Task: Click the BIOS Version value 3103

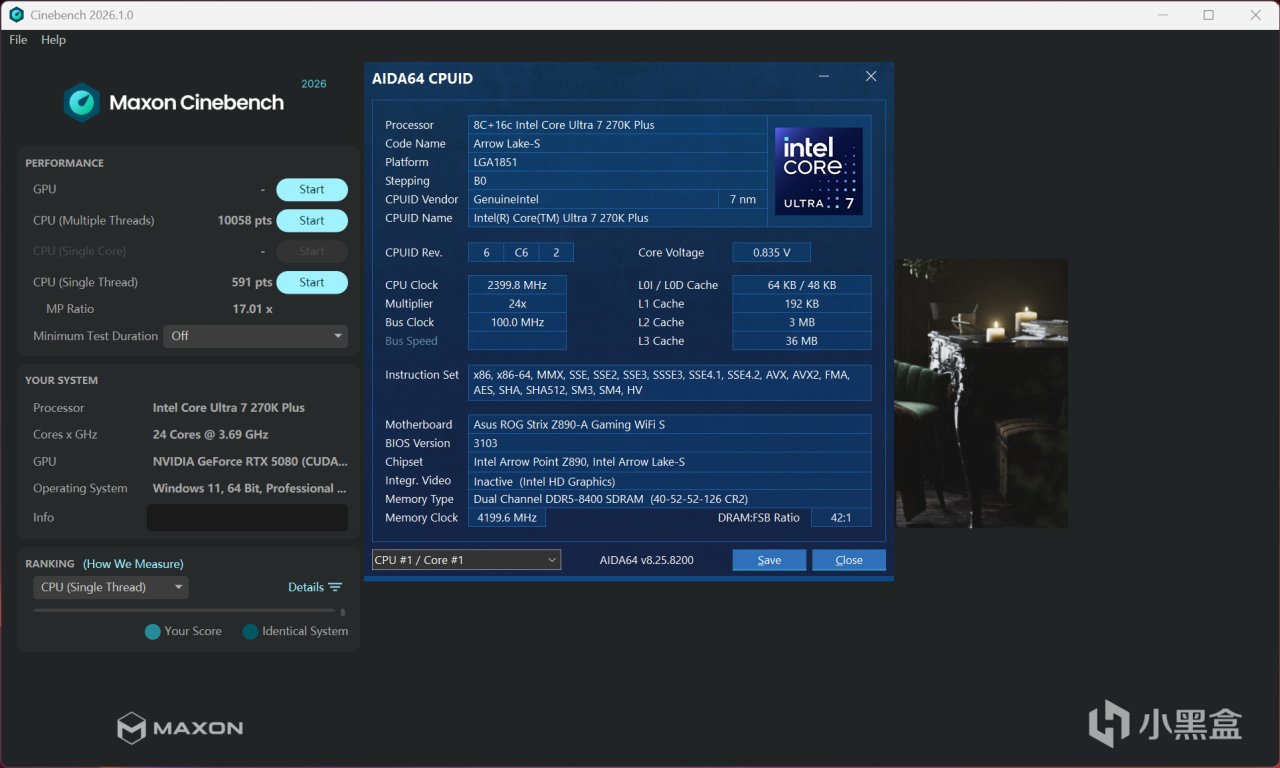Action: tap(669, 443)
